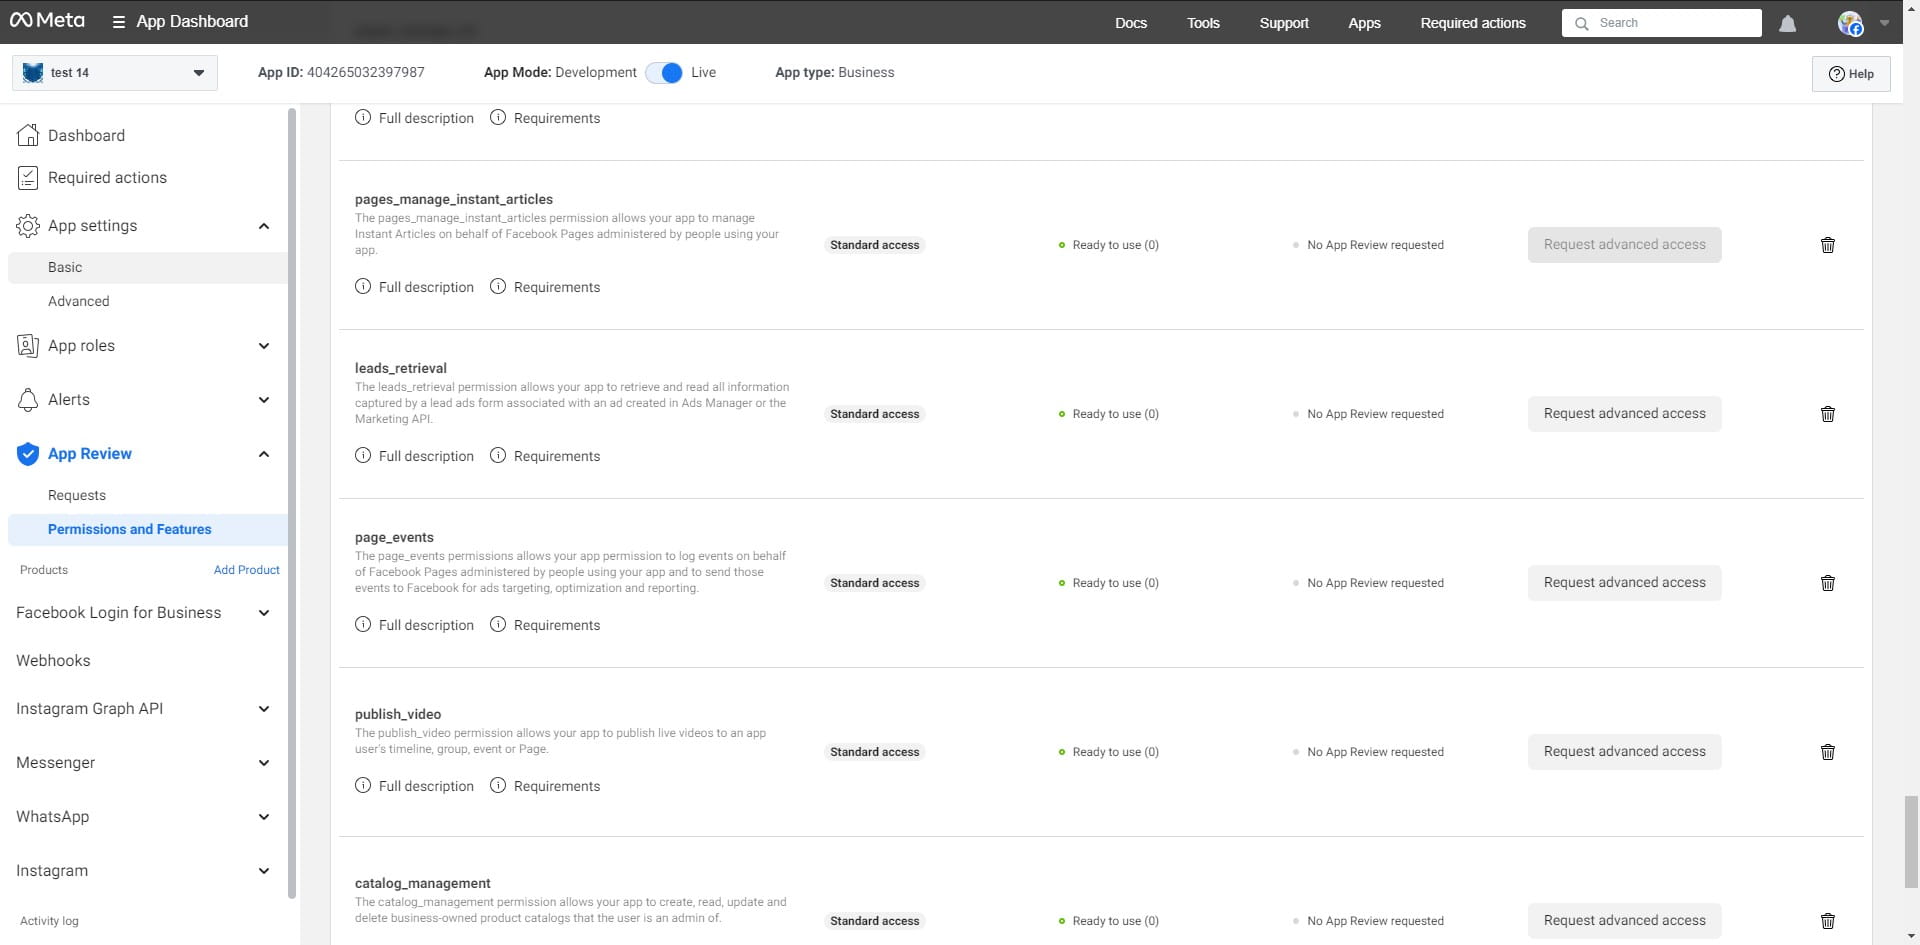1920x945 pixels.
Task: Open Tools in top navigation
Action: click(x=1203, y=23)
